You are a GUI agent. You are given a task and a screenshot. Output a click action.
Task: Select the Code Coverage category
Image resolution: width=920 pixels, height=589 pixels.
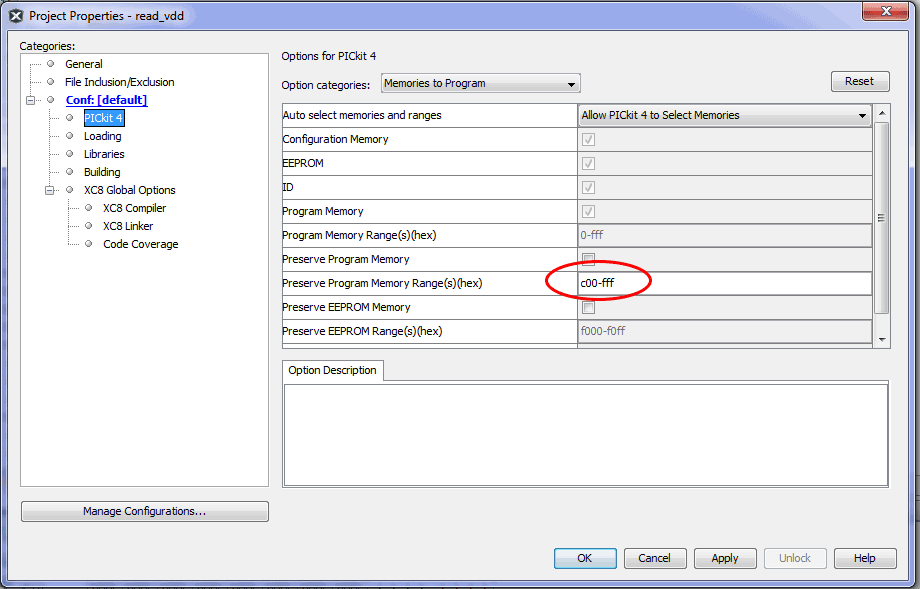[141, 245]
